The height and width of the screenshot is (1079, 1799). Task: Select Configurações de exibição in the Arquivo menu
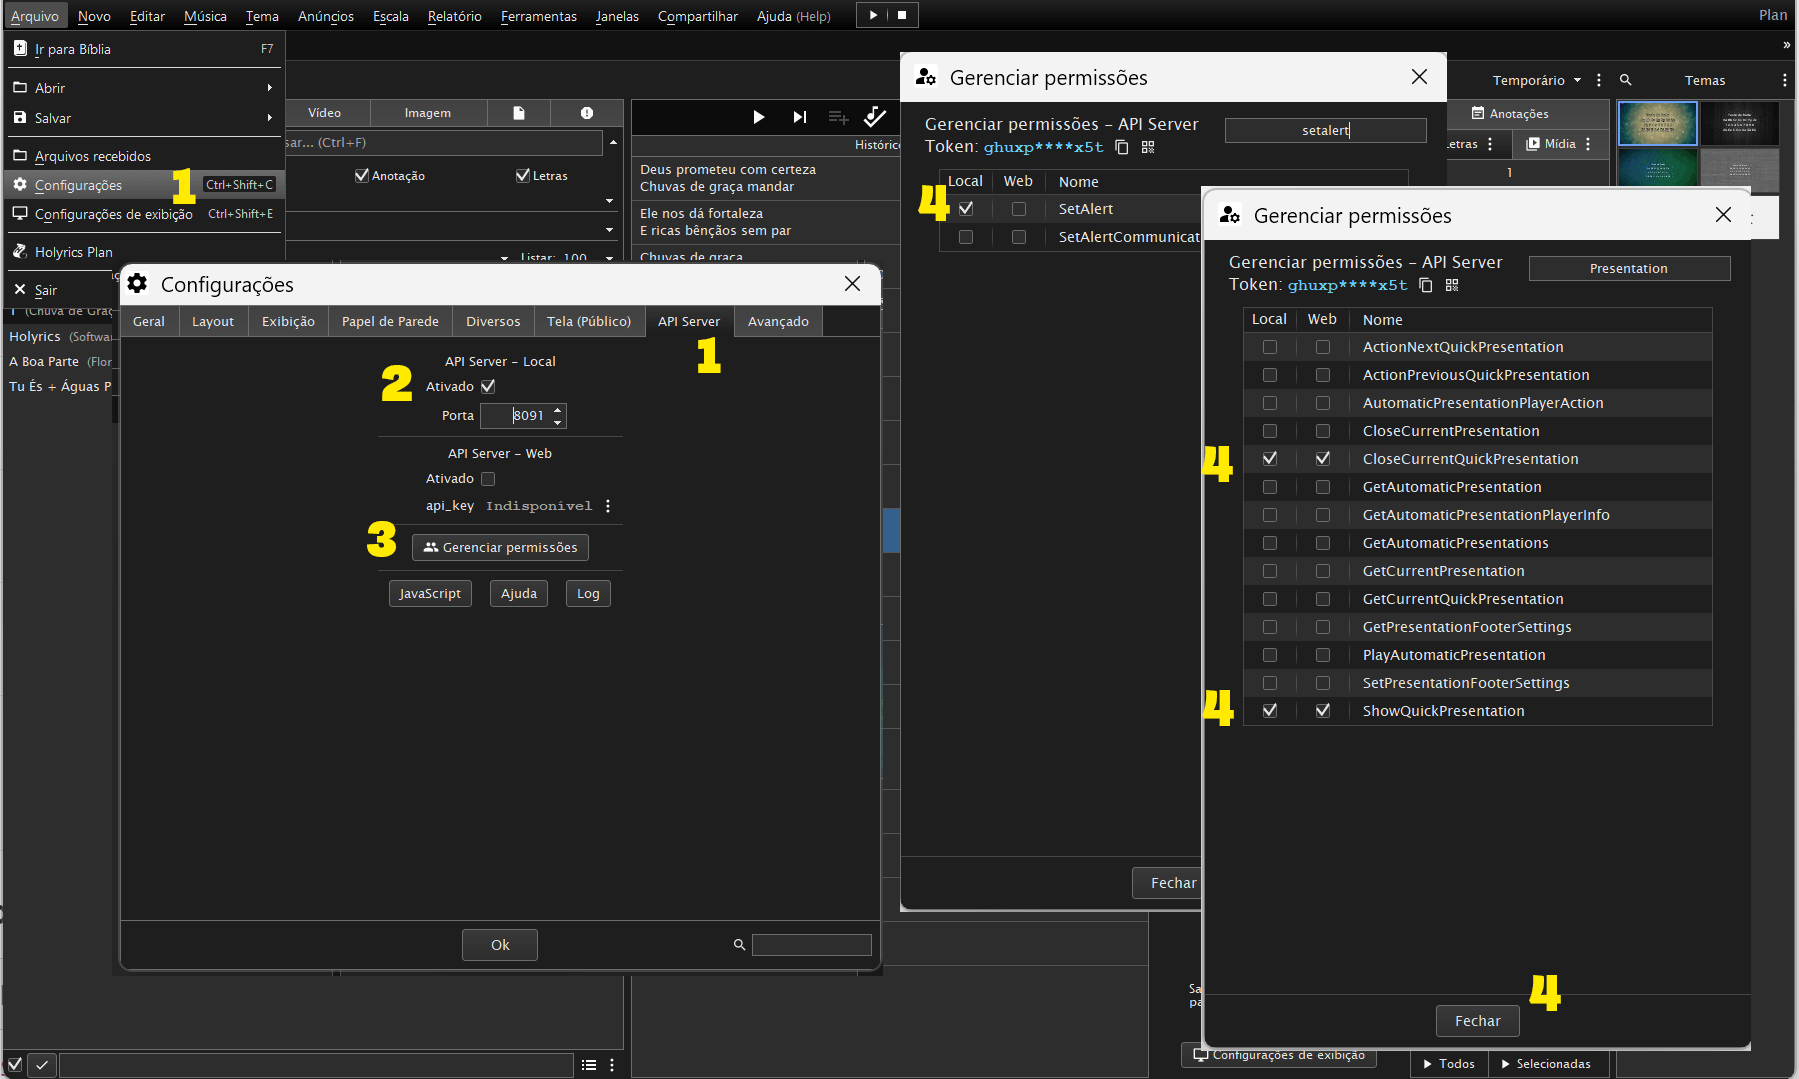144,214
